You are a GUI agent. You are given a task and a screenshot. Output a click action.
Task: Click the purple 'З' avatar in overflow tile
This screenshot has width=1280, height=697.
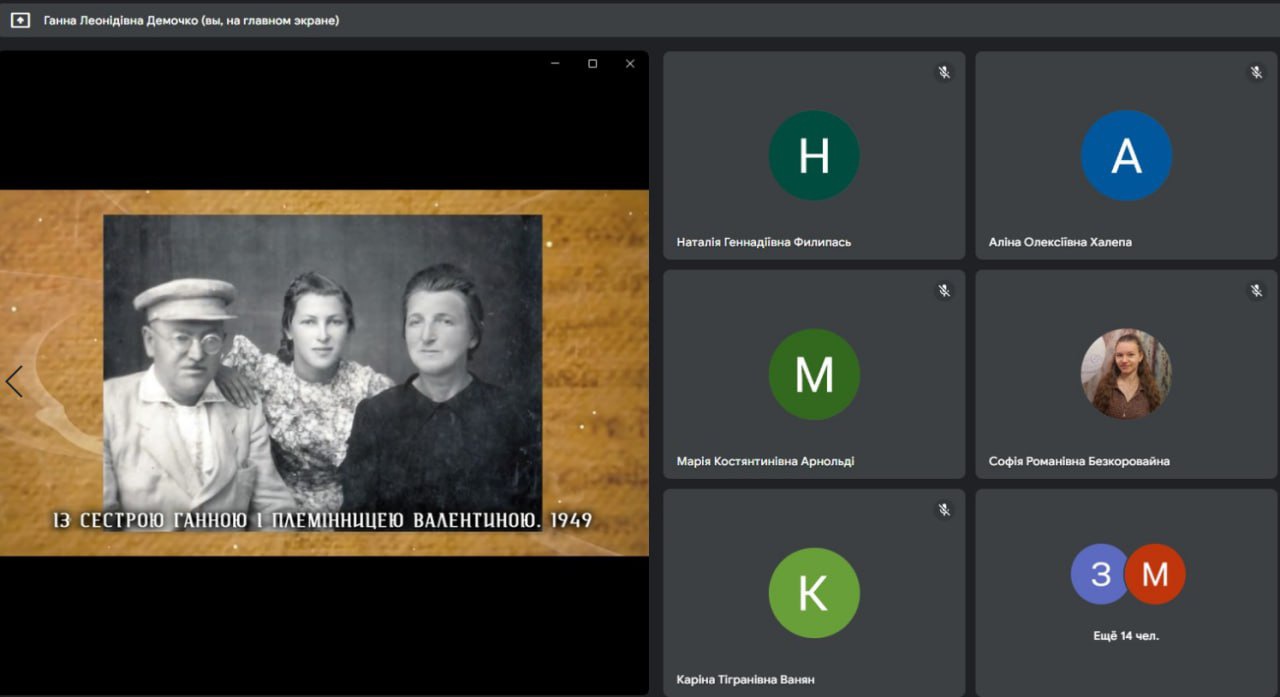[x=1099, y=574]
